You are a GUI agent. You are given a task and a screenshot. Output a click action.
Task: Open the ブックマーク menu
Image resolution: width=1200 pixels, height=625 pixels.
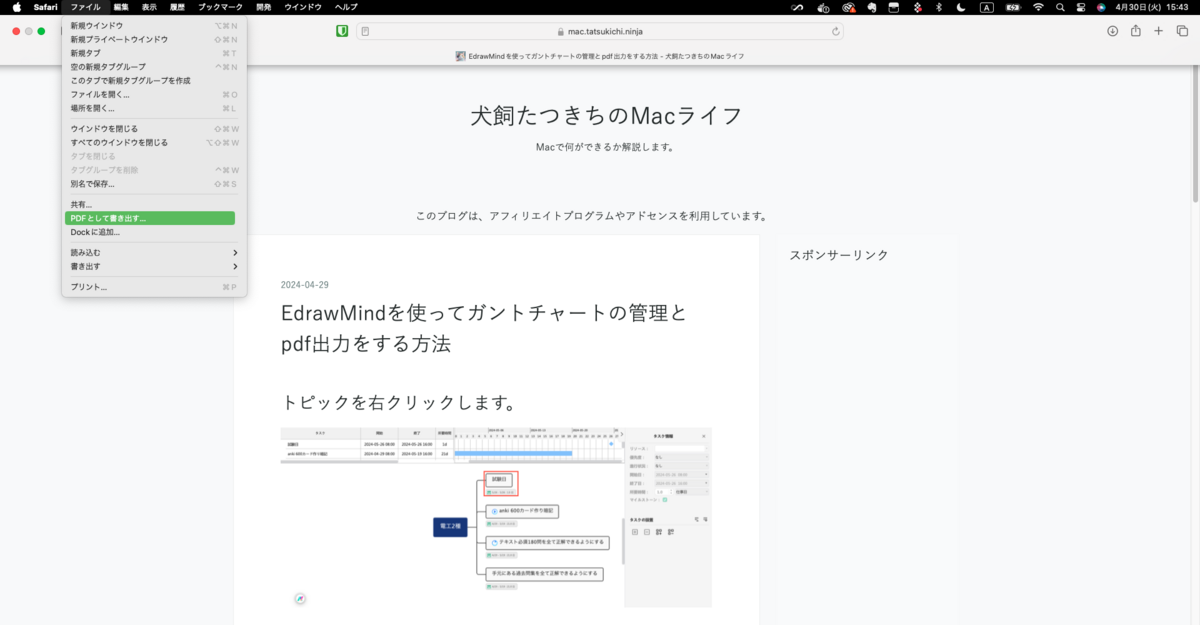pyautogui.click(x=220, y=7)
